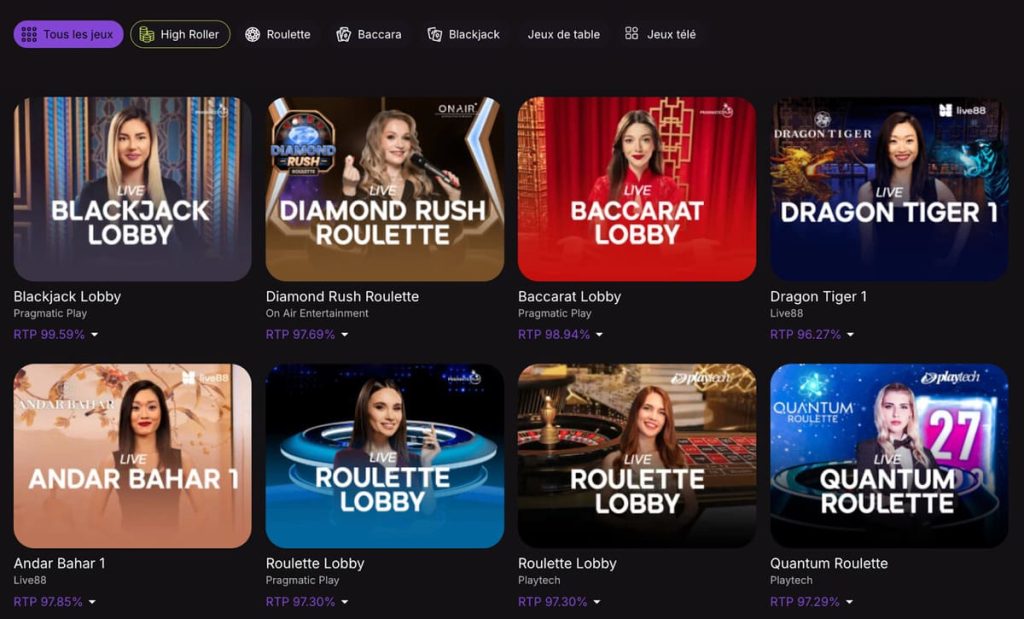The image size is (1024, 619).
Task: Switch to the Blackjack category tab
Action: coord(464,35)
